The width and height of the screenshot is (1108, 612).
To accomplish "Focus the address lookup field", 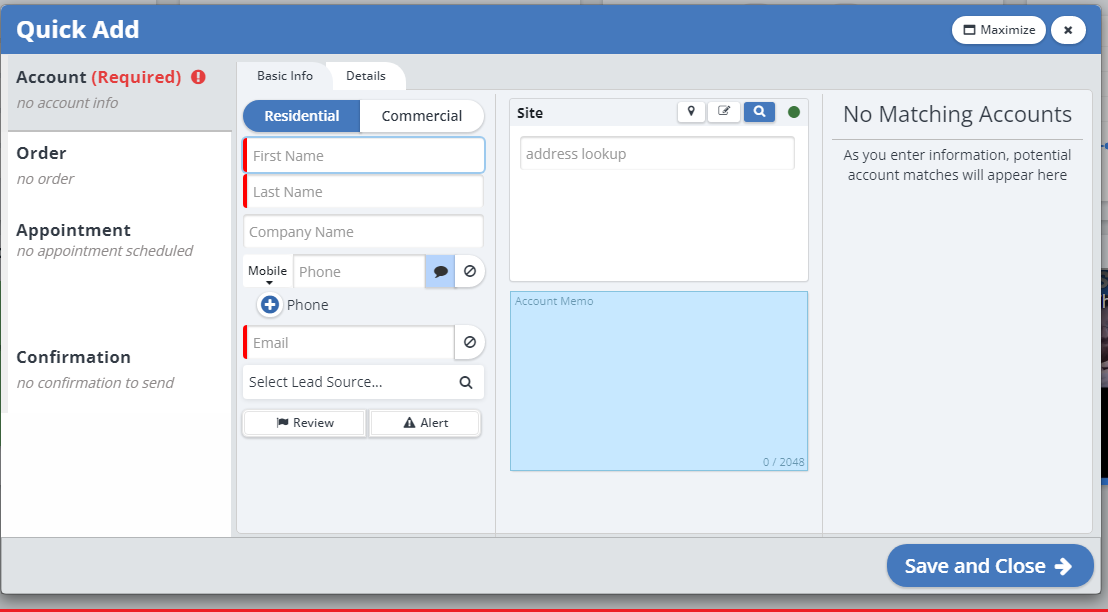I will (657, 154).
